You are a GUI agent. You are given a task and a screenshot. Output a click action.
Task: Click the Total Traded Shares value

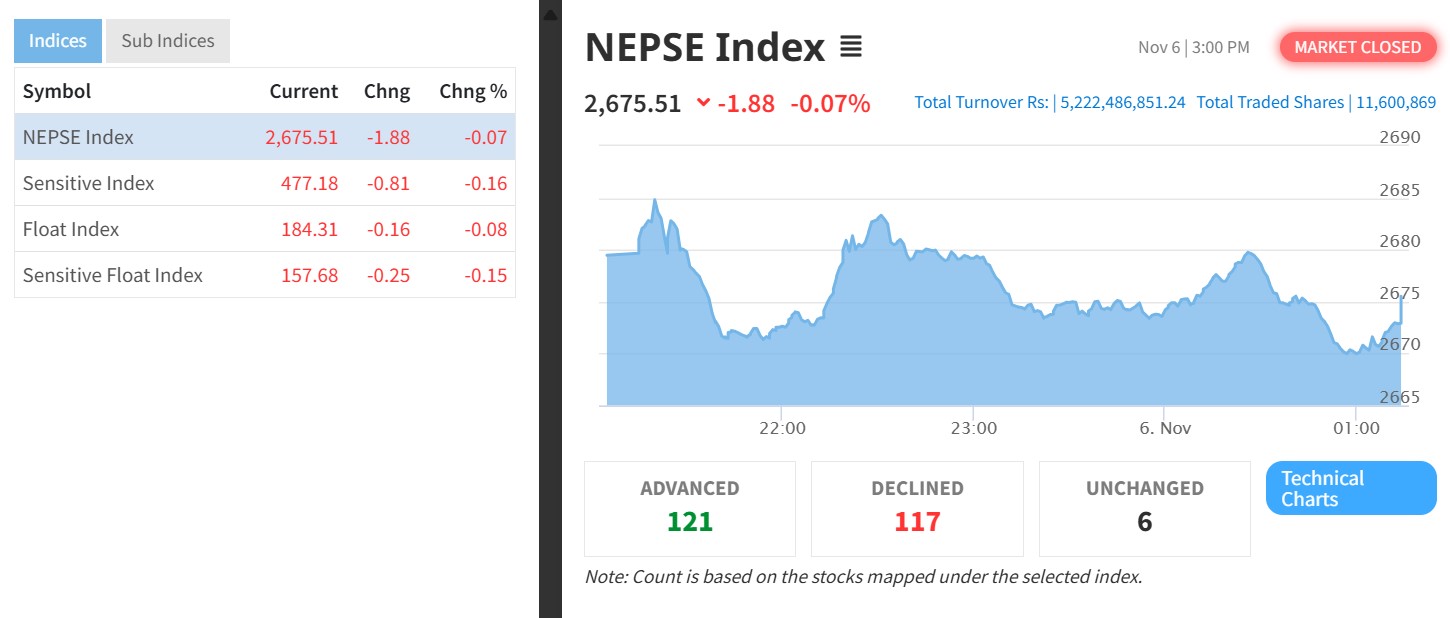tap(1396, 102)
